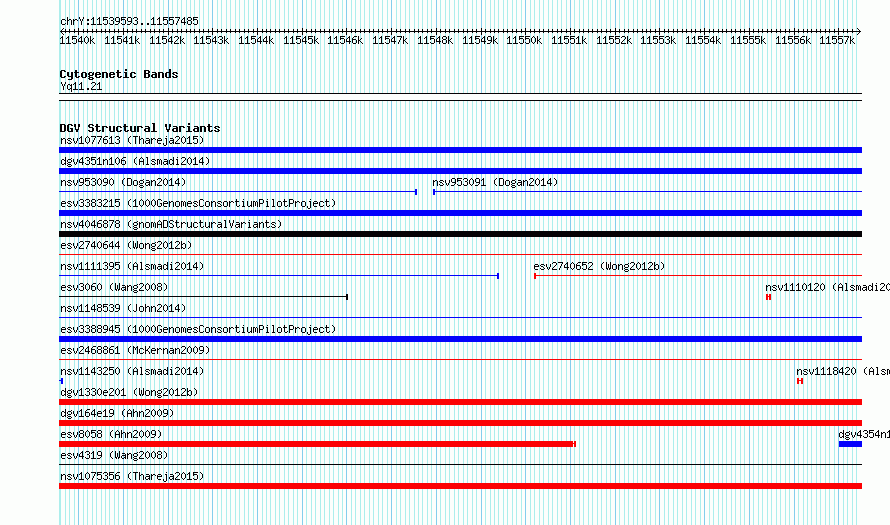Open esv3388945 (1000GenomesConsortiumPilotProject) label
Image resolution: width=890 pixels, height=525 pixels.
[x=198, y=329]
